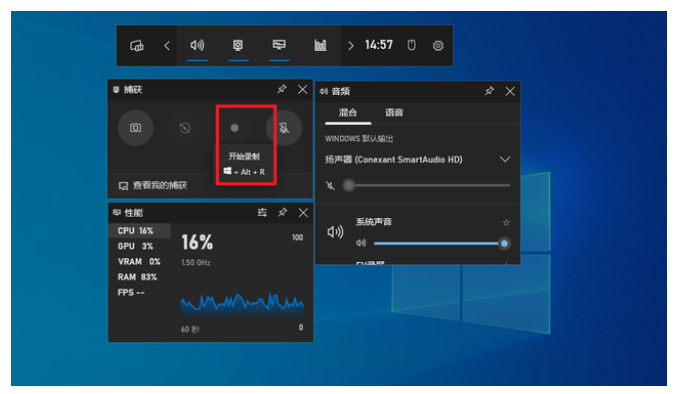Show next widgets with right chevron
This screenshot has width=674, height=394.
coord(351,46)
